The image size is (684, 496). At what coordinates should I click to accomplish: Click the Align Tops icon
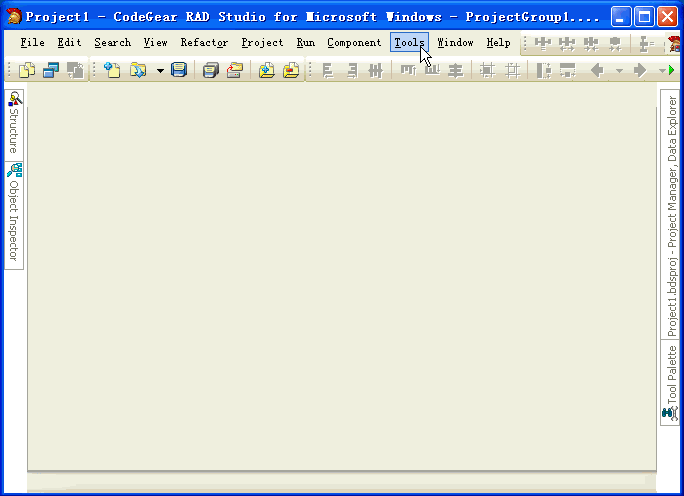(408, 70)
